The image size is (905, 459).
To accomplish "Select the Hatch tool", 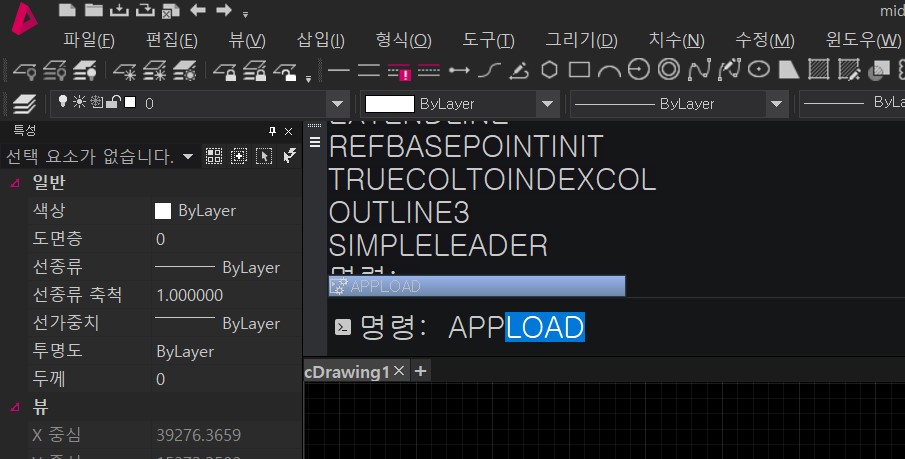I will click(818, 70).
